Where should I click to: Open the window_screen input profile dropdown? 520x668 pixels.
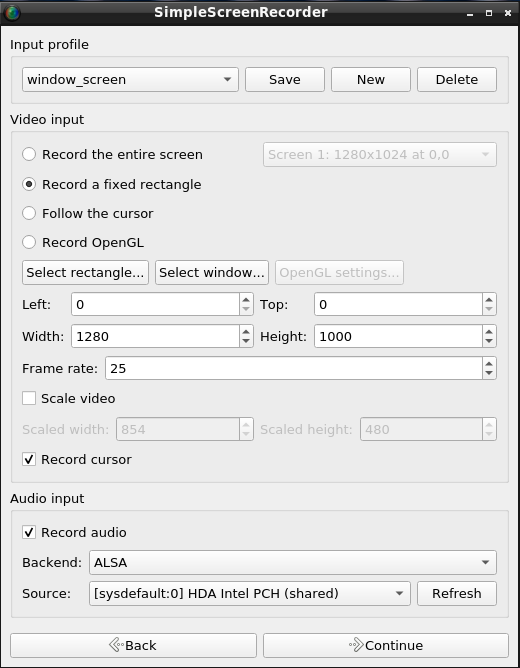click(x=130, y=79)
